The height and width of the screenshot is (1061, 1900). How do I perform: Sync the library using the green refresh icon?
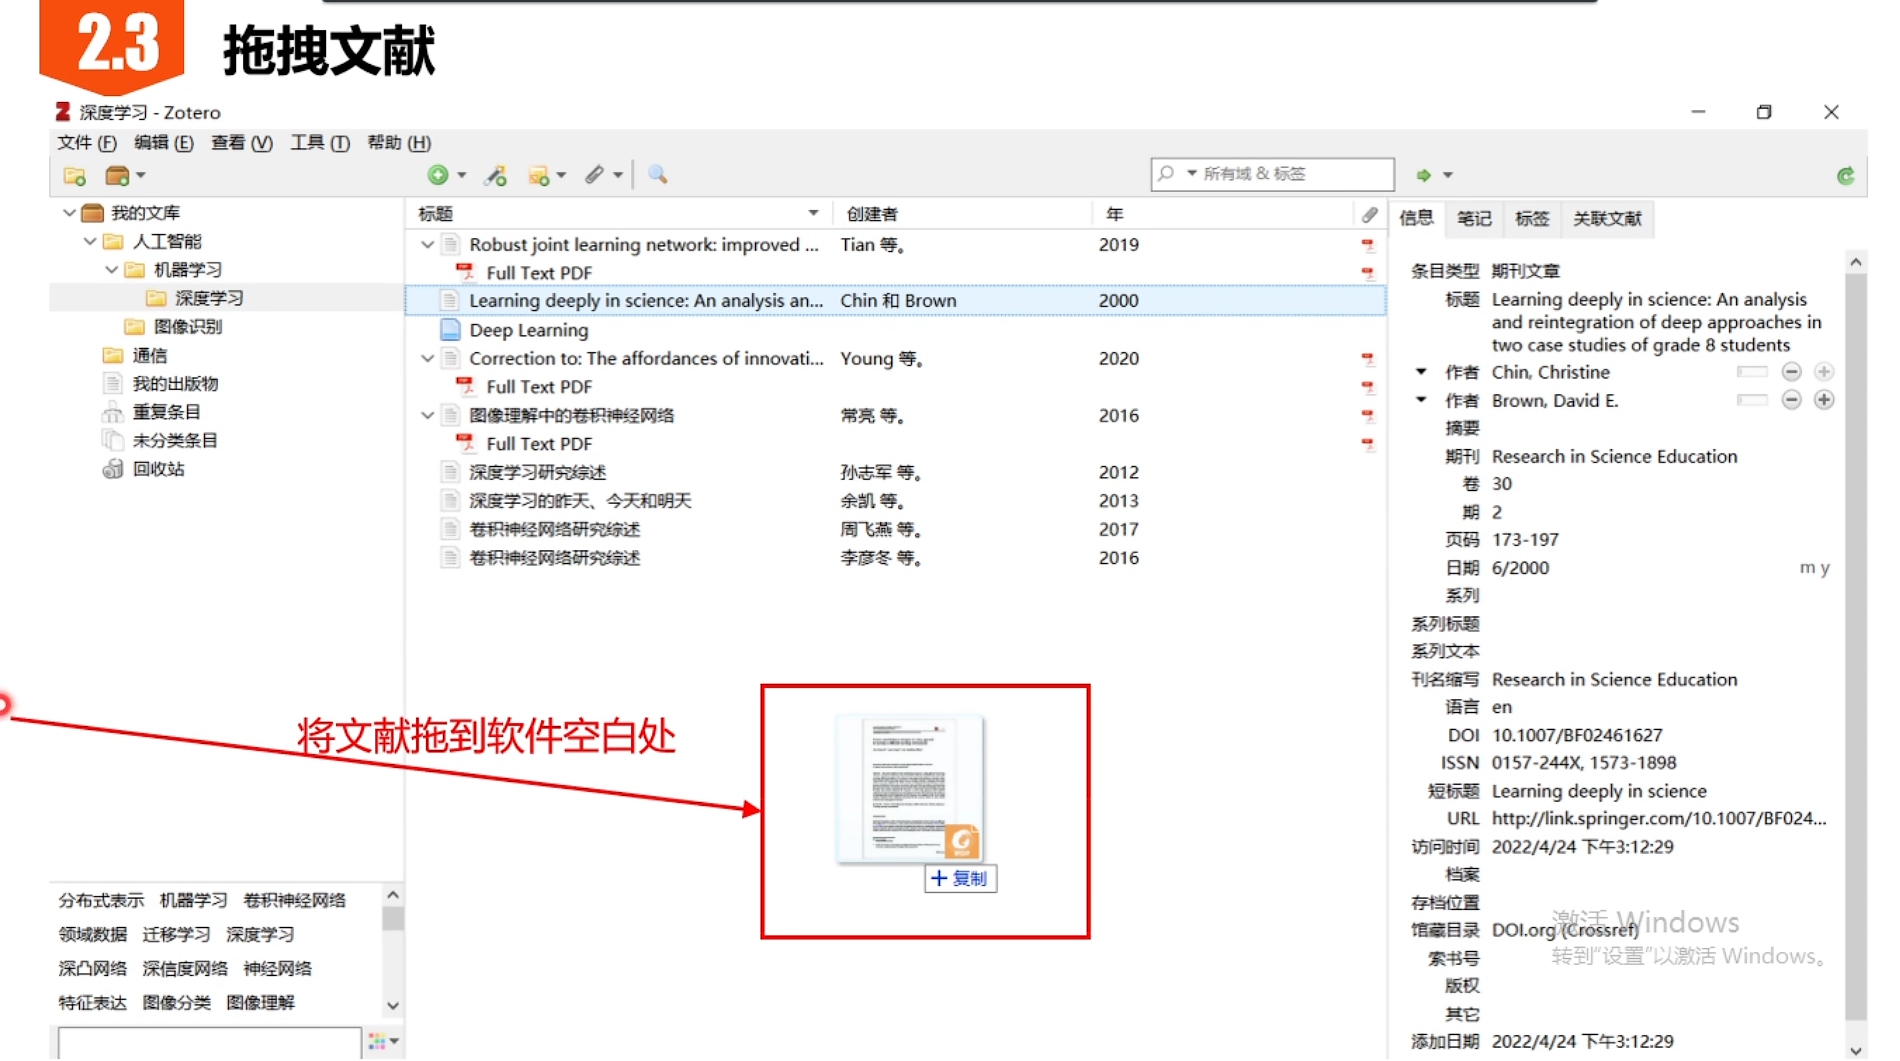point(1845,174)
